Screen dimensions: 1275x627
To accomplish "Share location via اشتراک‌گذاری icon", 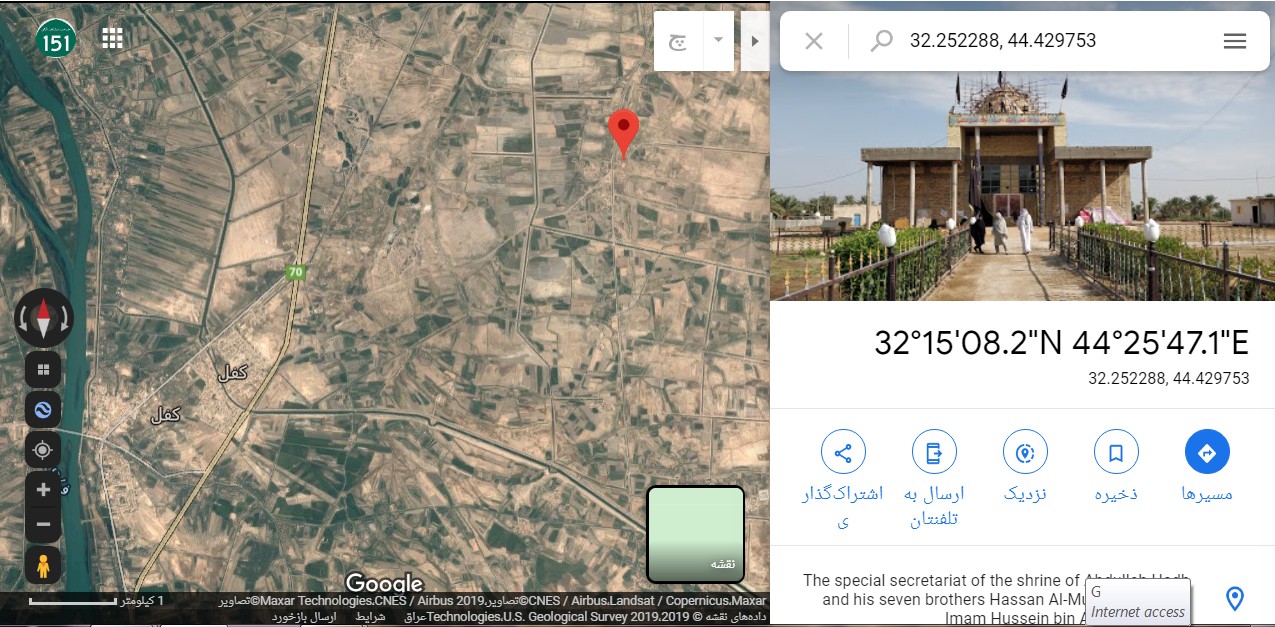I will [843, 479].
